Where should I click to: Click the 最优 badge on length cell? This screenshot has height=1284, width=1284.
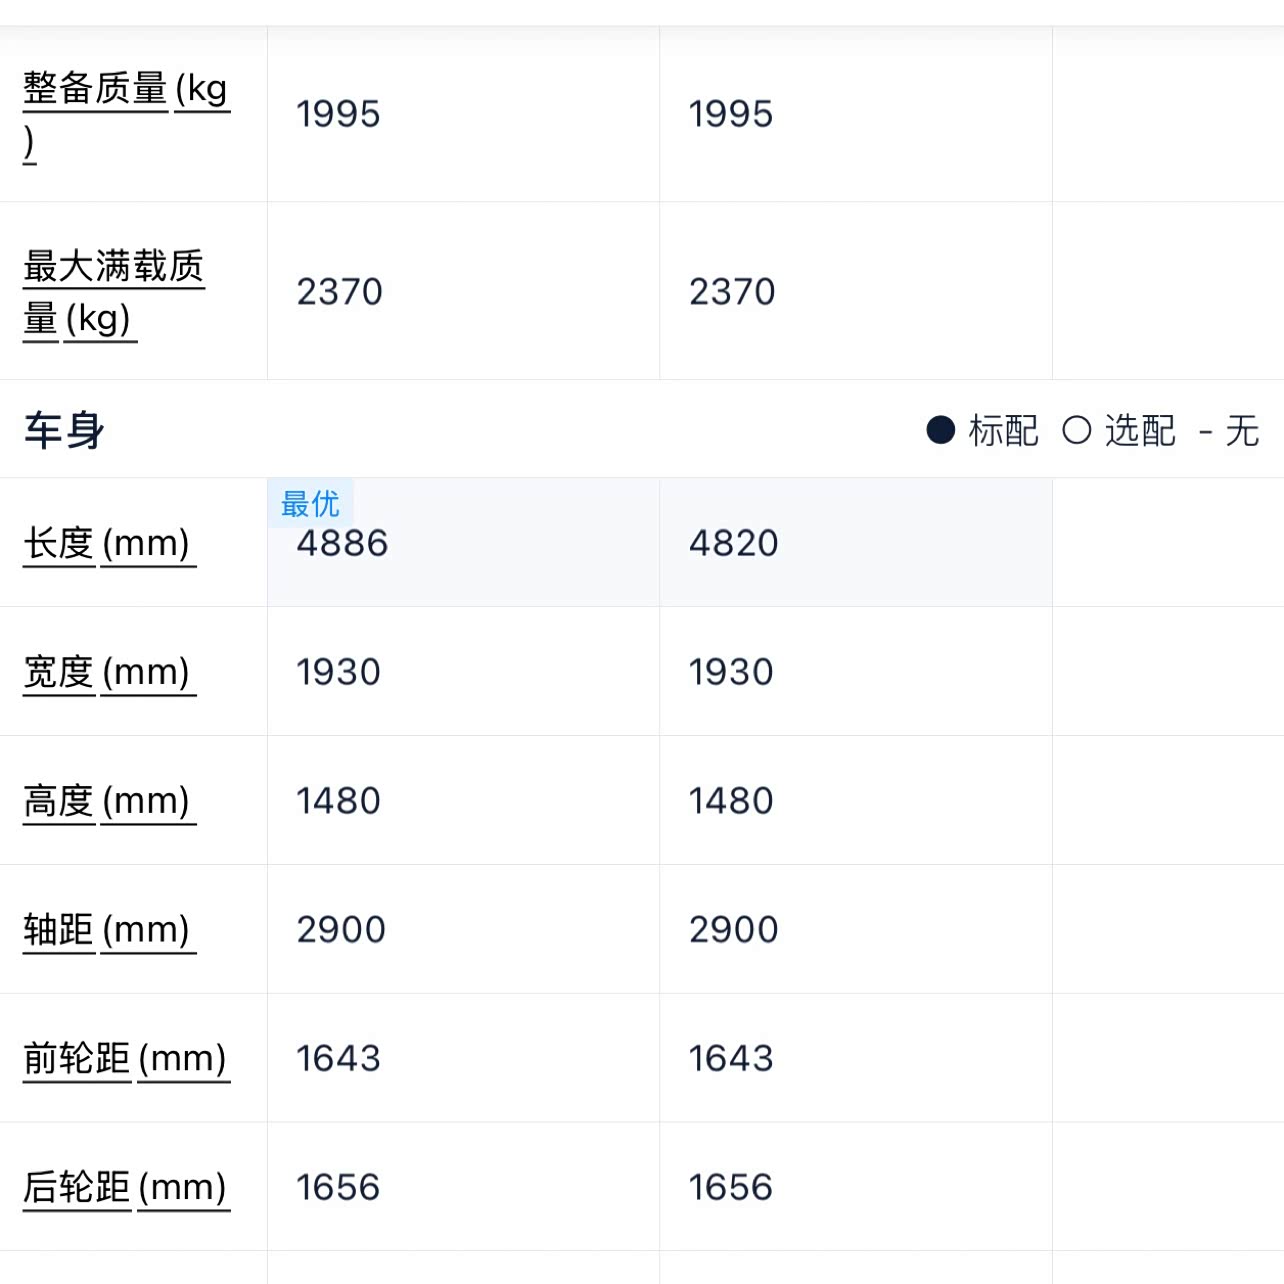tap(310, 503)
